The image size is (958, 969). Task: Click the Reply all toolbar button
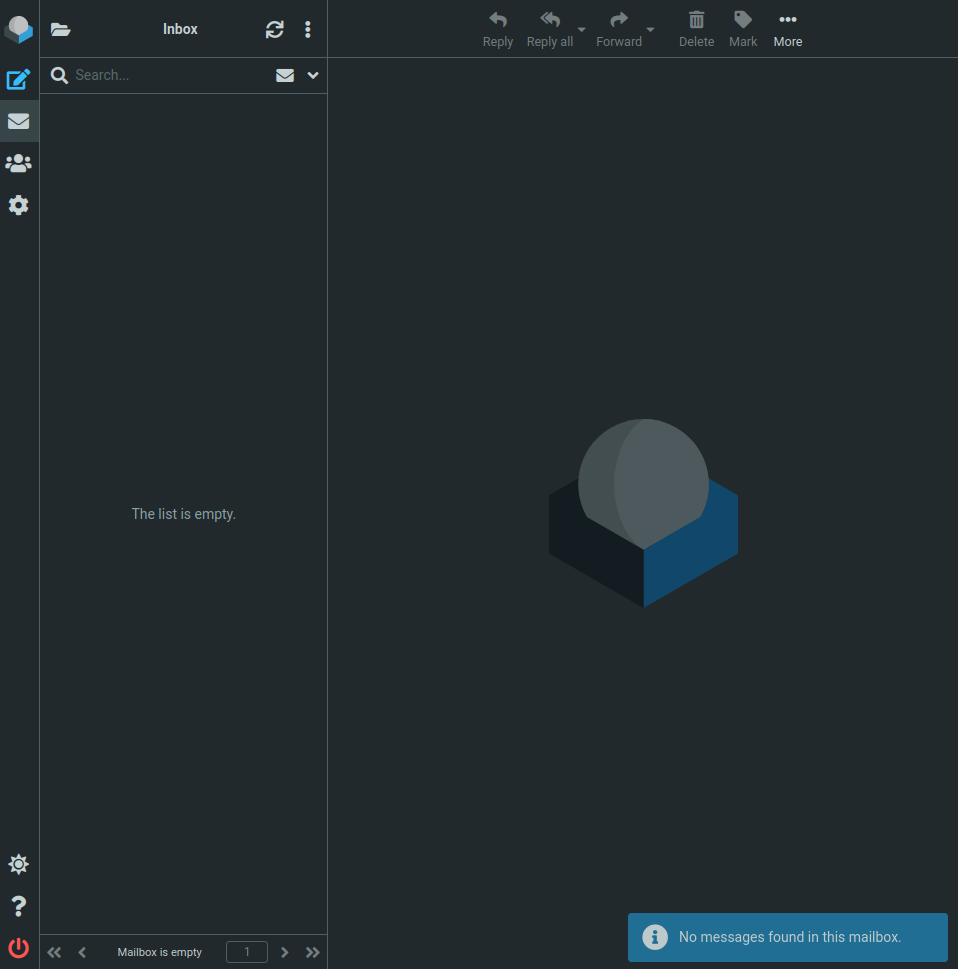point(549,29)
